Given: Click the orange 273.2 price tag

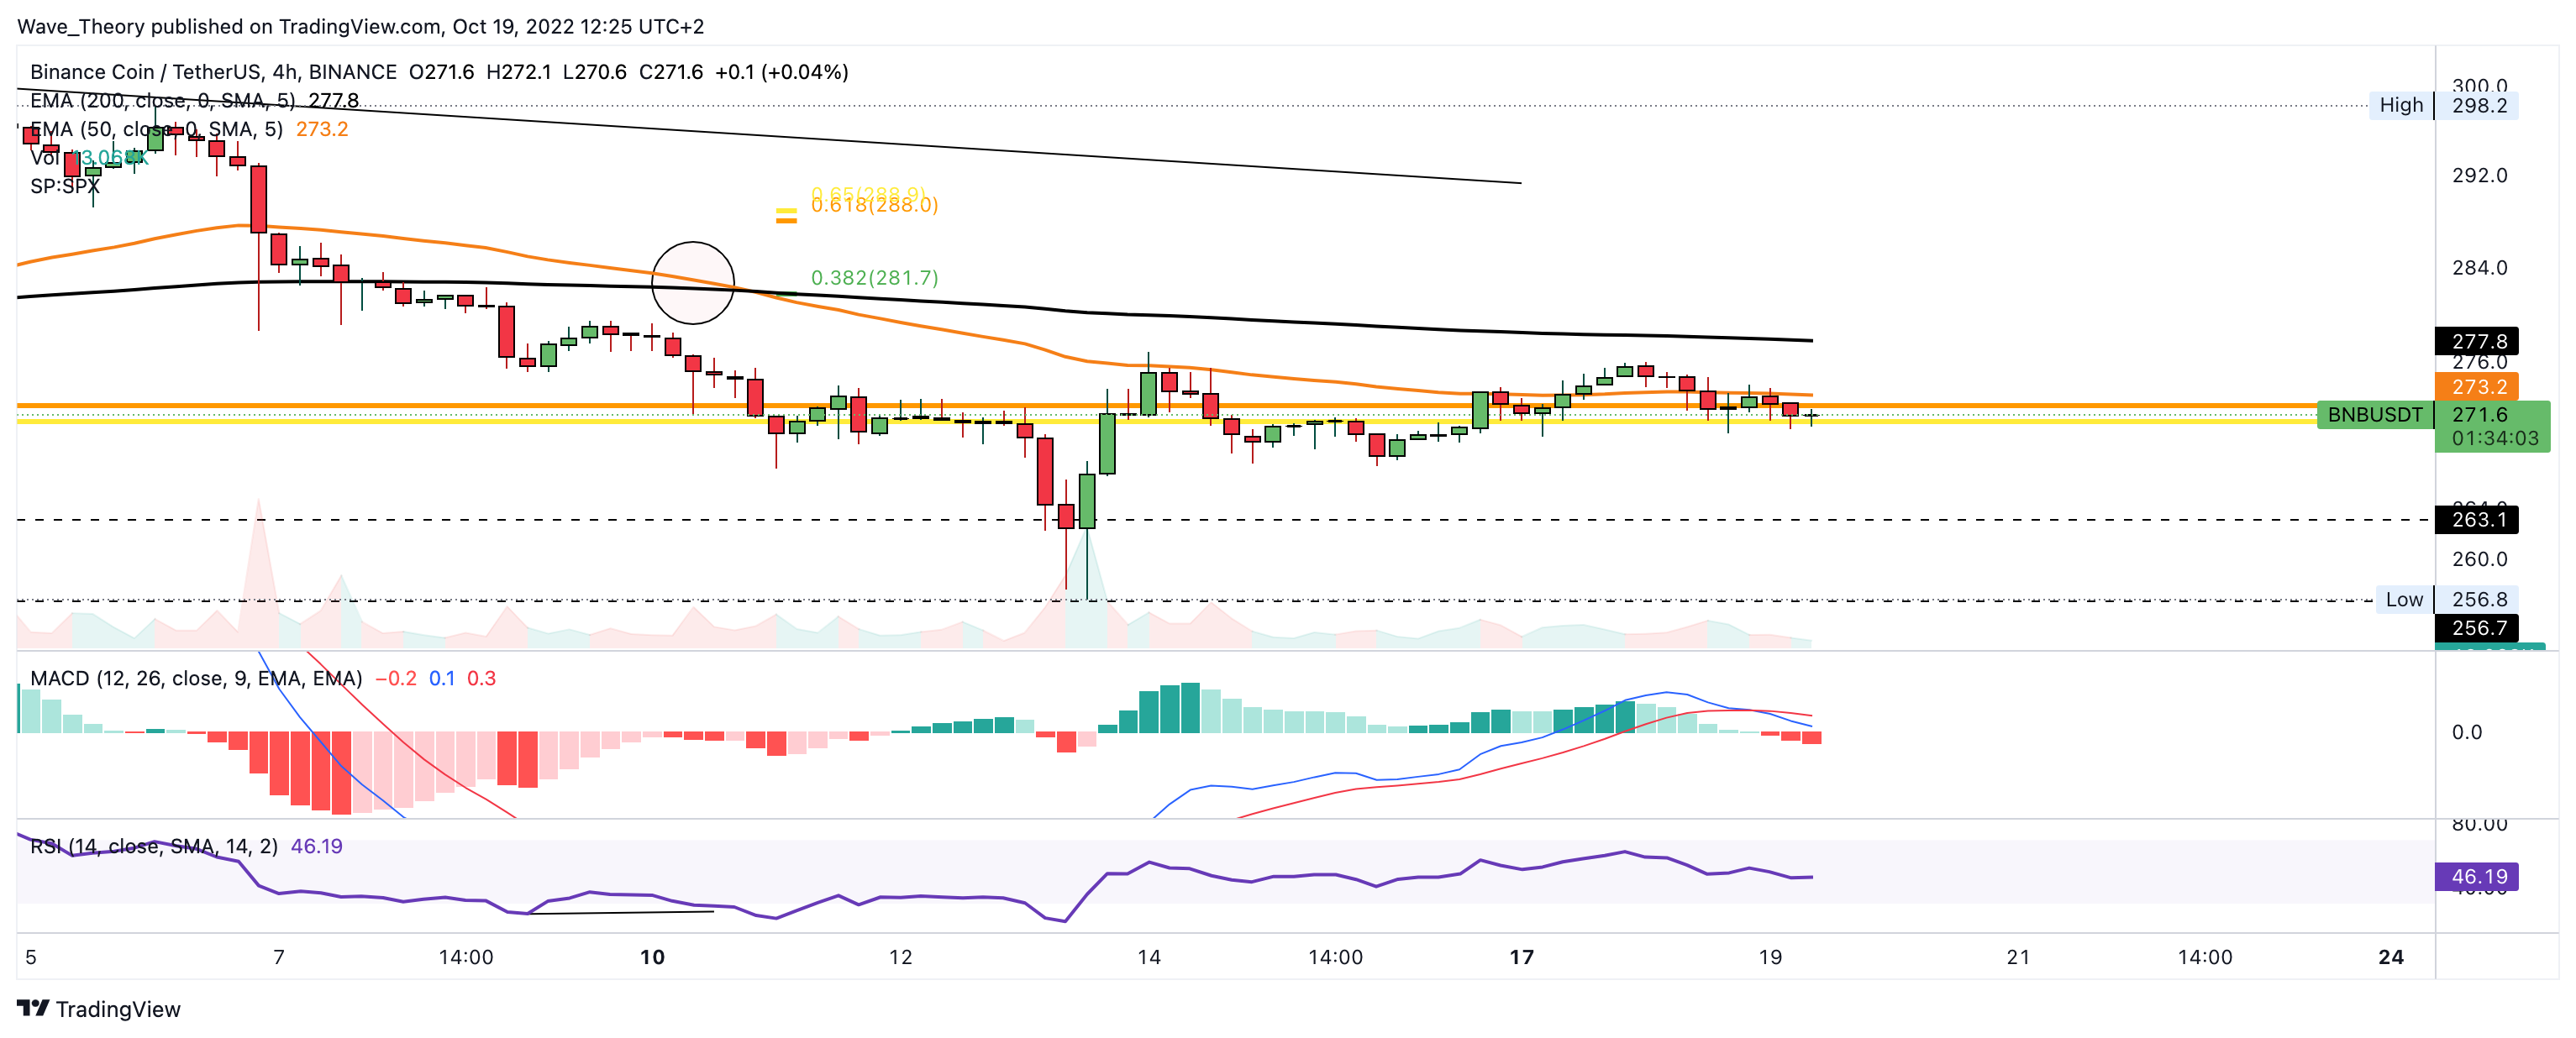Looking at the screenshot, I should coord(2477,387).
